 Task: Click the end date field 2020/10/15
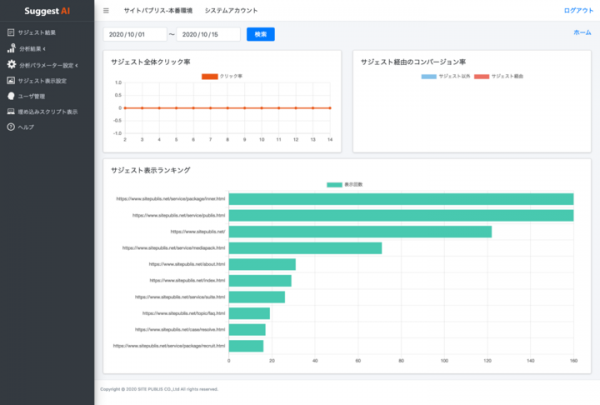click(x=209, y=34)
